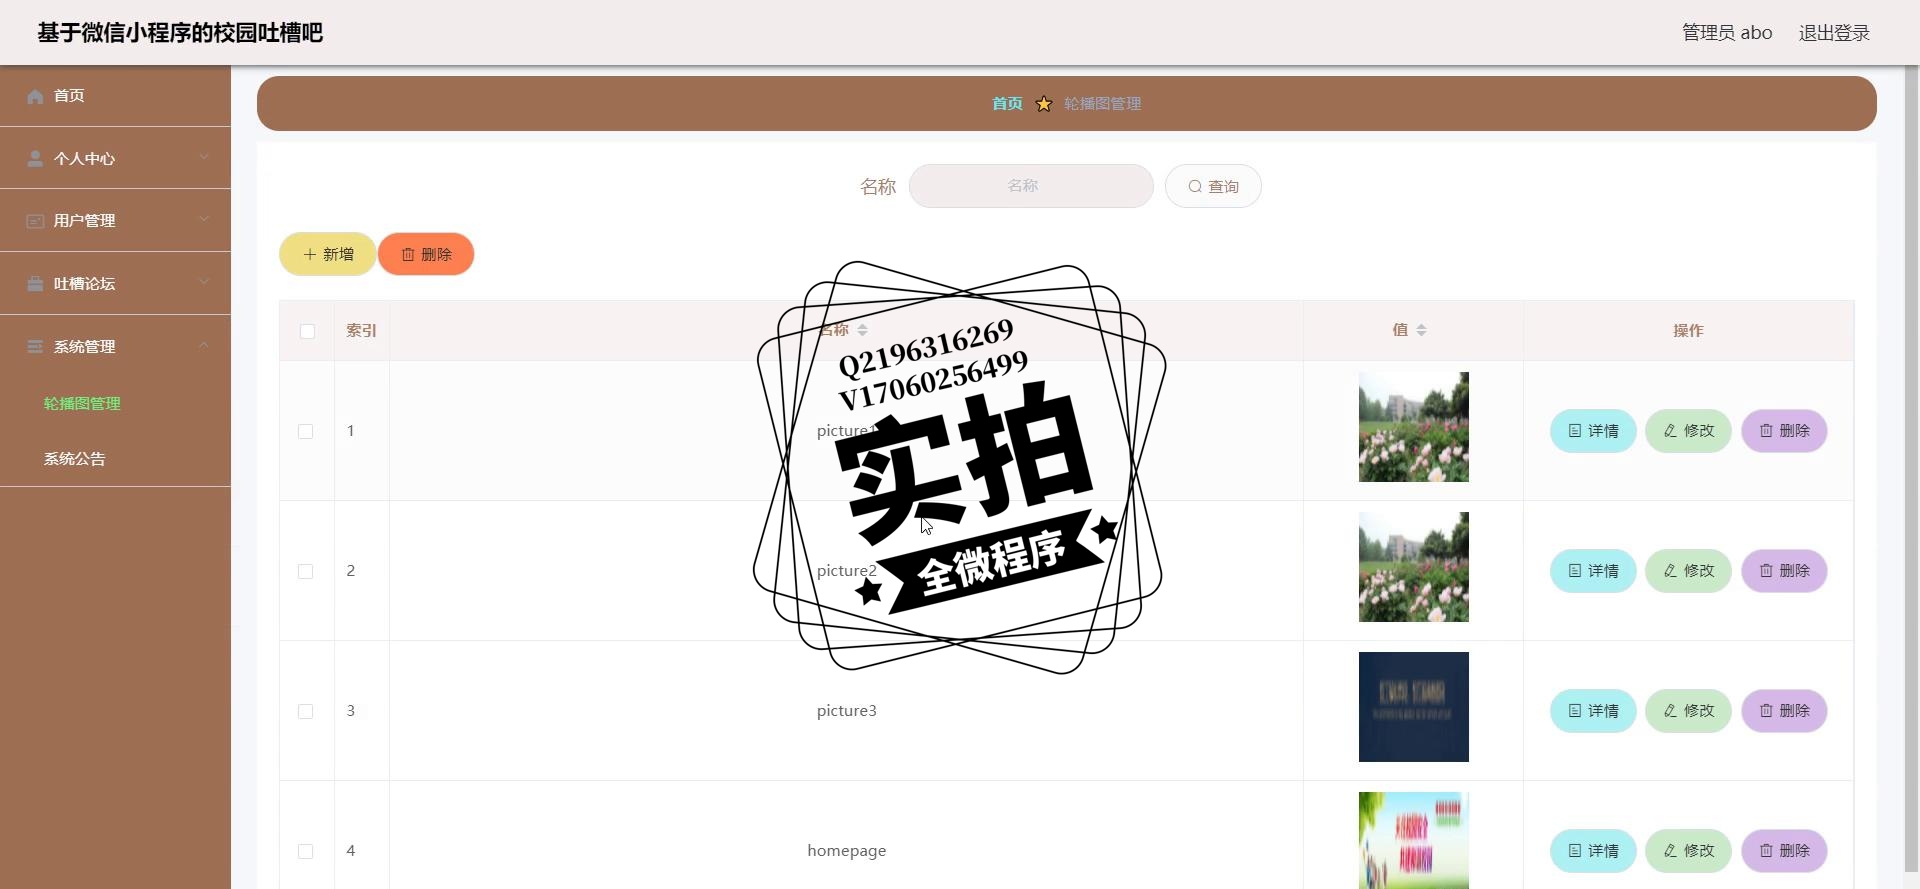This screenshot has width=1920, height=889.
Task: Click the 索引 column header
Action: (x=361, y=331)
